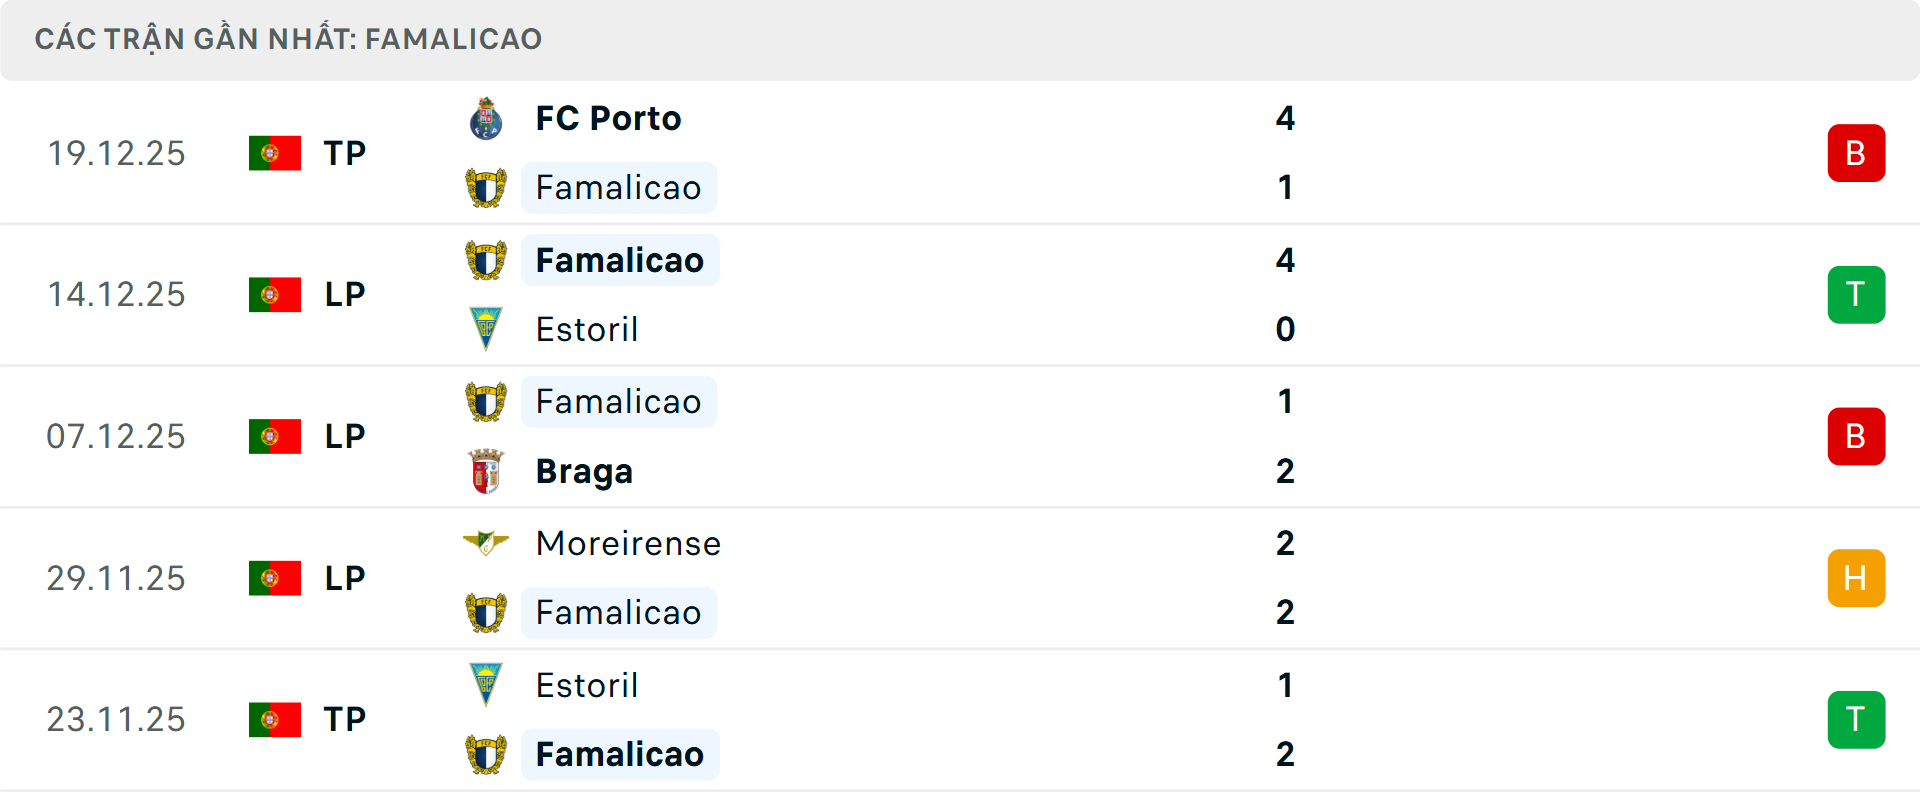Open the Moreirense team link
1920x792 pixels.
[628, 543]
